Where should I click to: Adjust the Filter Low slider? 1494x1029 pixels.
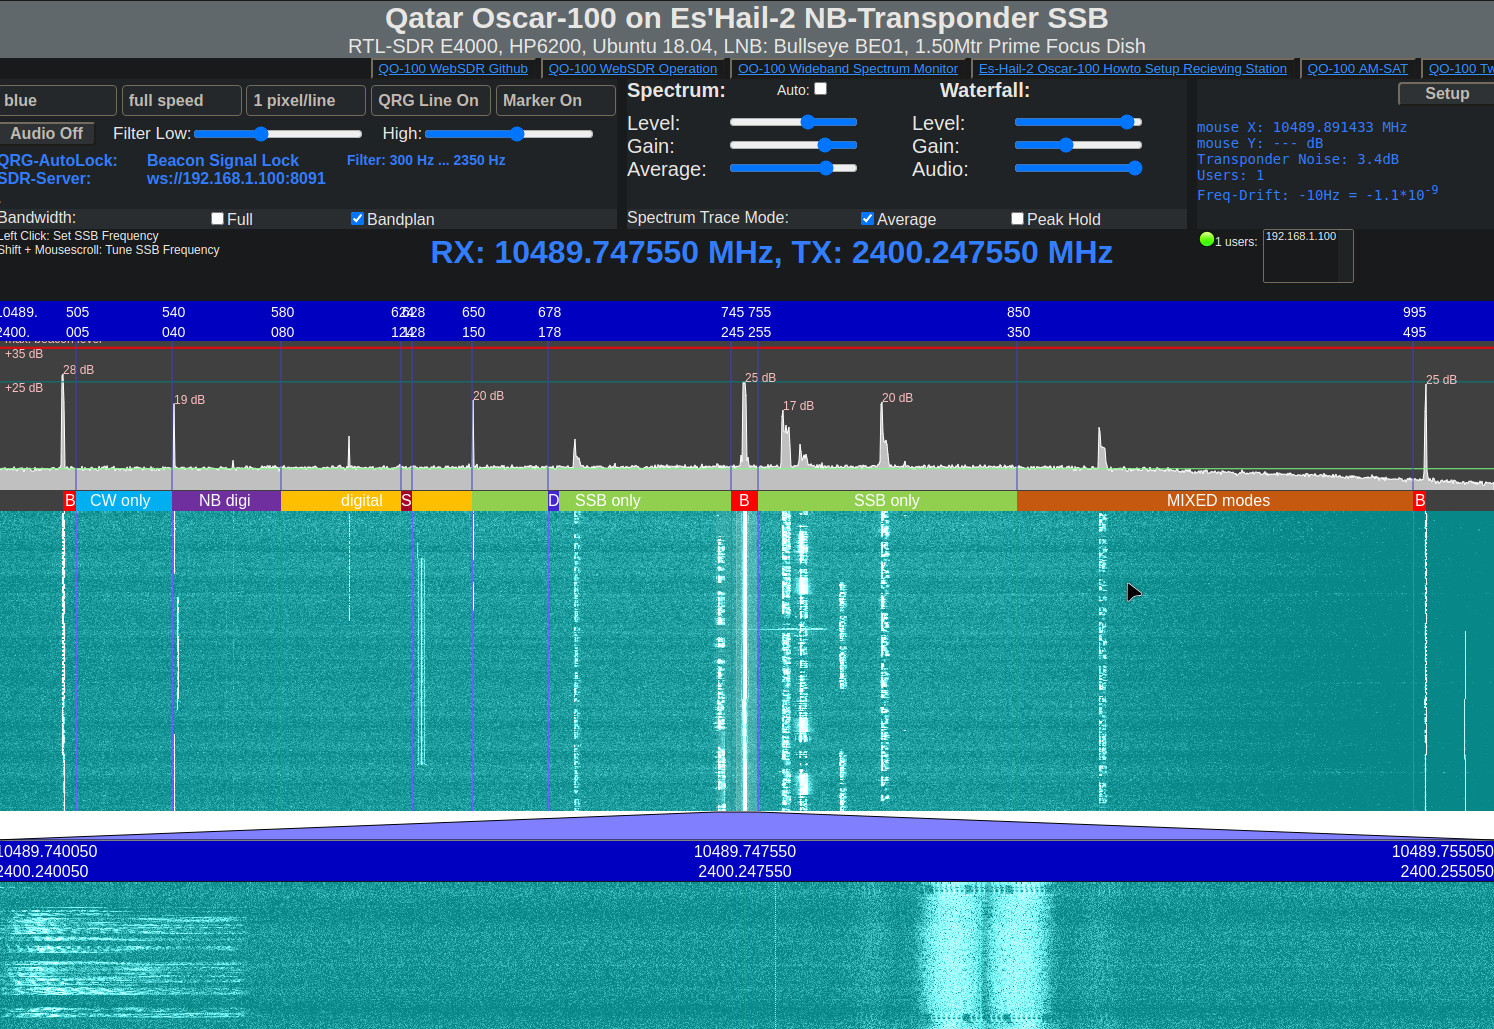pyautogui.click(x=278, y=134)
